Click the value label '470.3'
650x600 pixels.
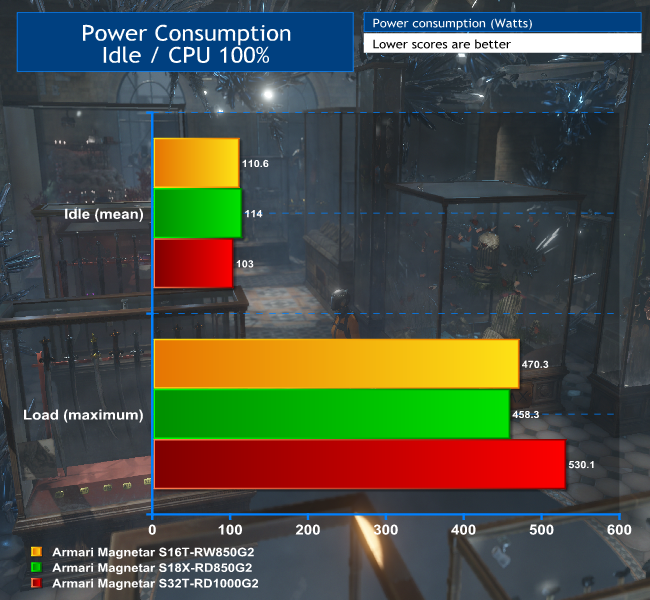point(535,364)
